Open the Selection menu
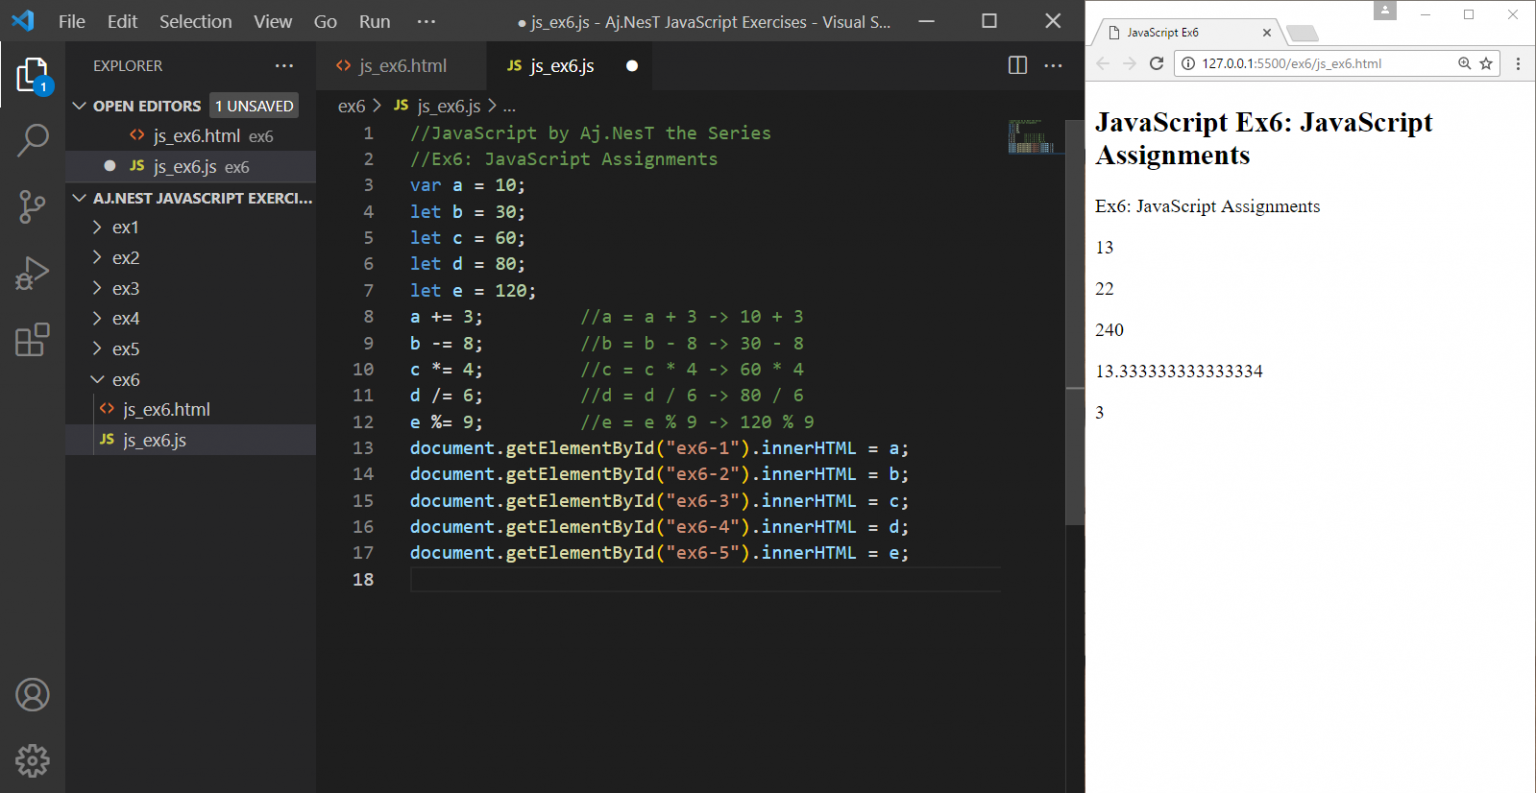 click(x=195, y=21)
